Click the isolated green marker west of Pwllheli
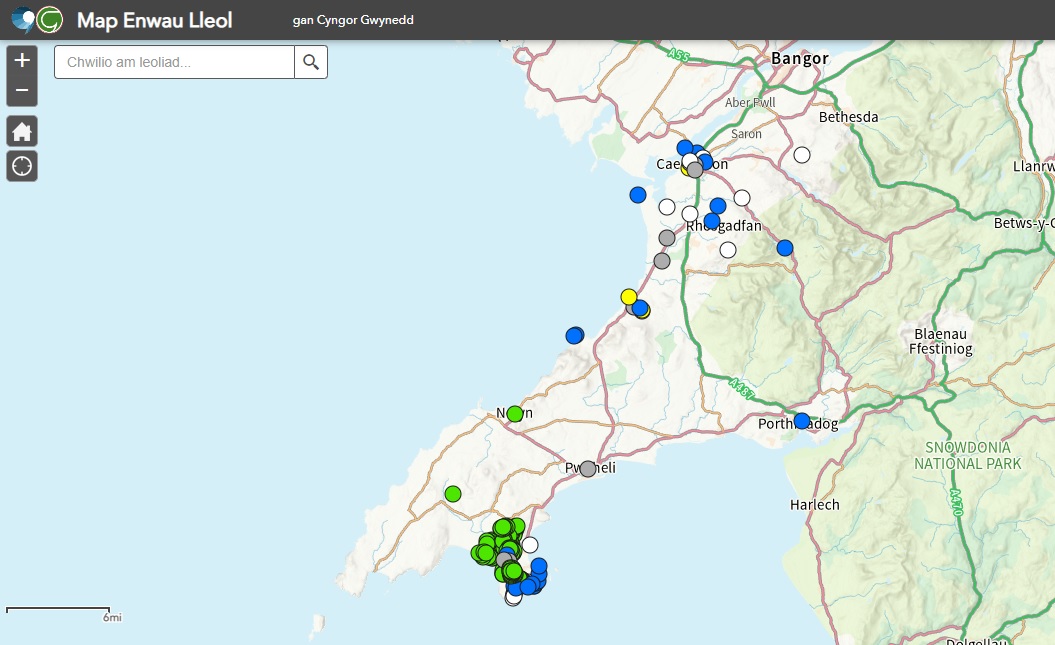The width and height of the screenshot is (1055, 645). point(453,493)
